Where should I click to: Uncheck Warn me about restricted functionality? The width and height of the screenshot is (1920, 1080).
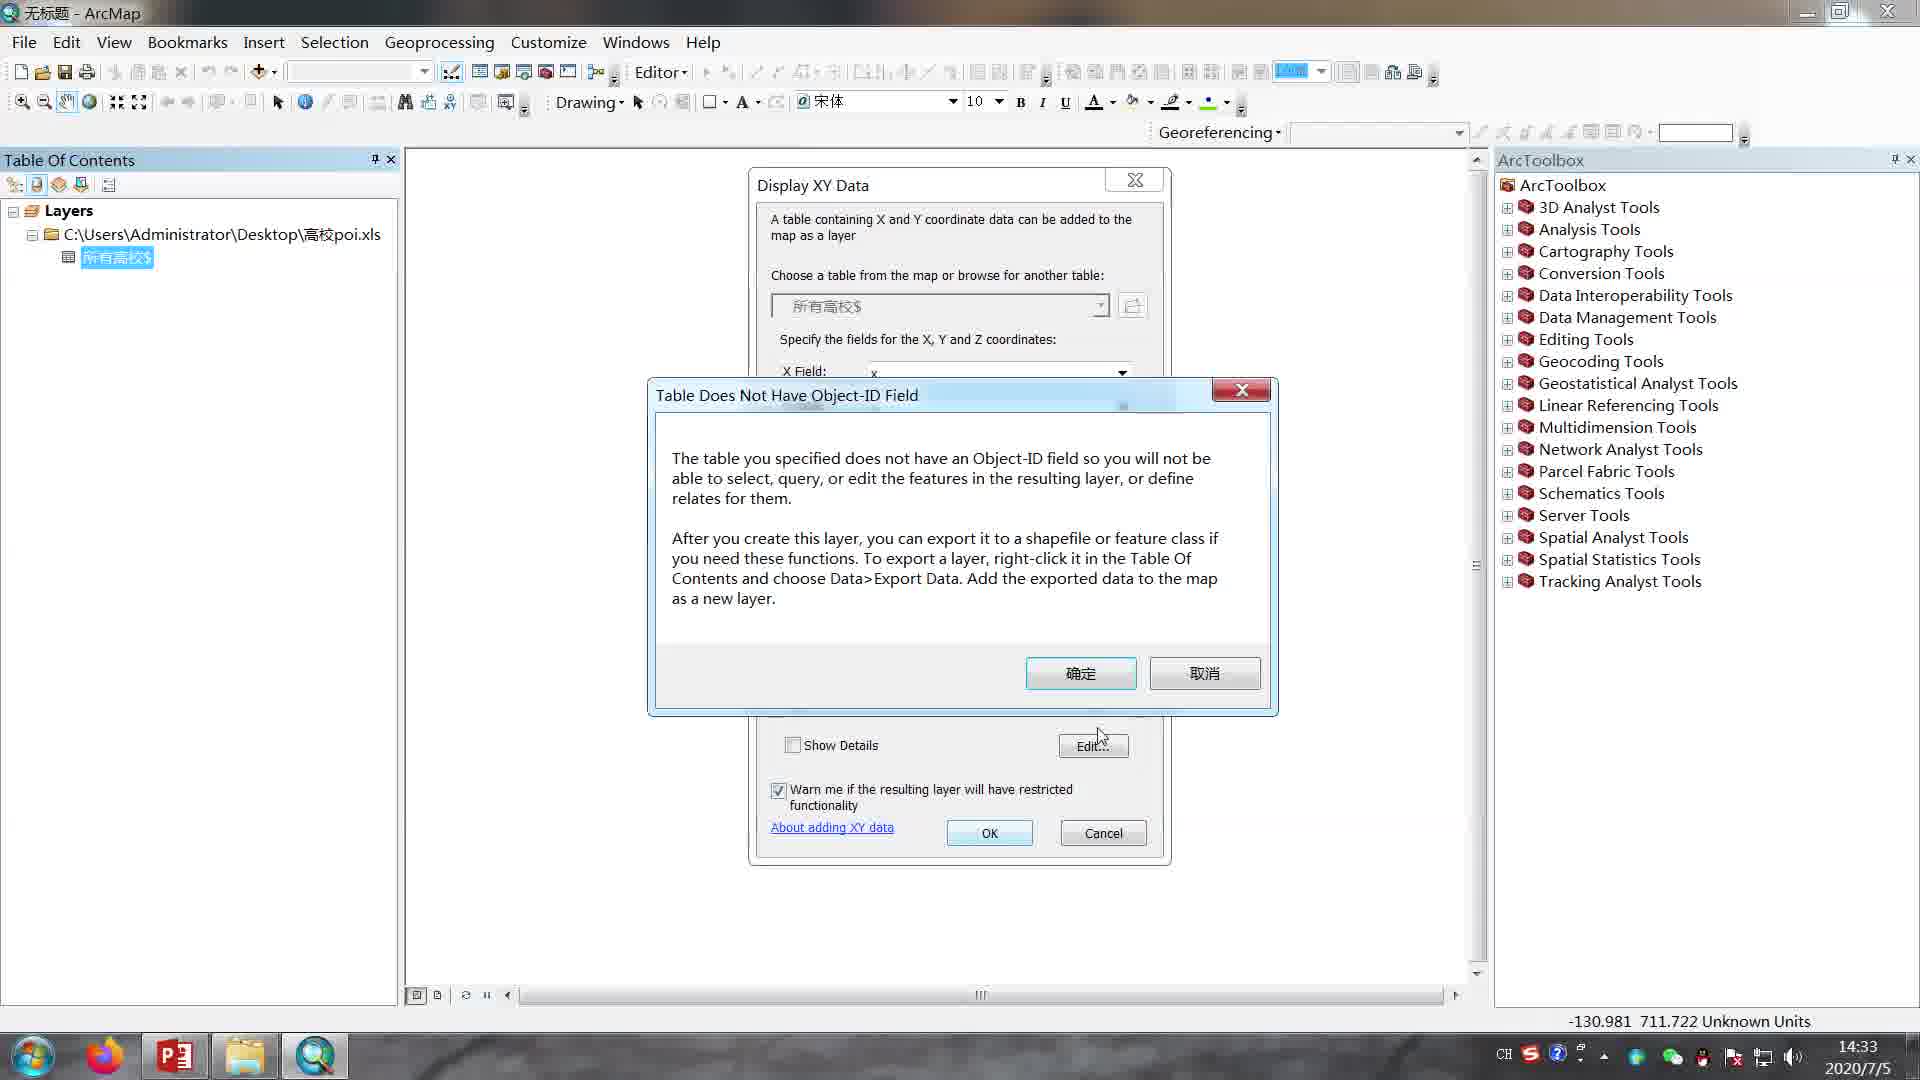click(779, 790)
